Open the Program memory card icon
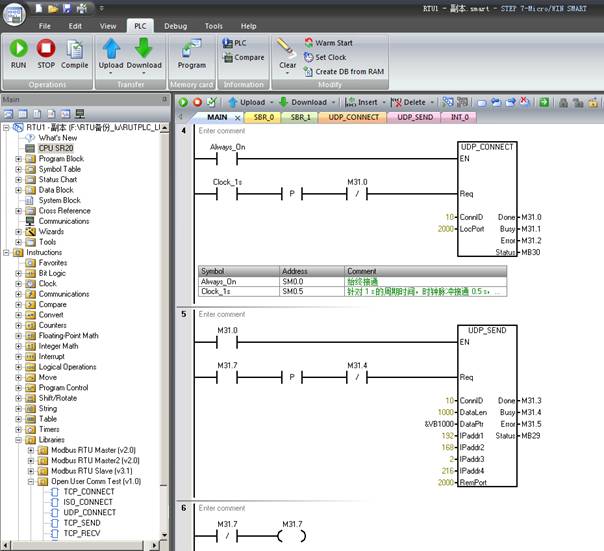The height and width of the screenshot is (551, 604). coord(191,49)
